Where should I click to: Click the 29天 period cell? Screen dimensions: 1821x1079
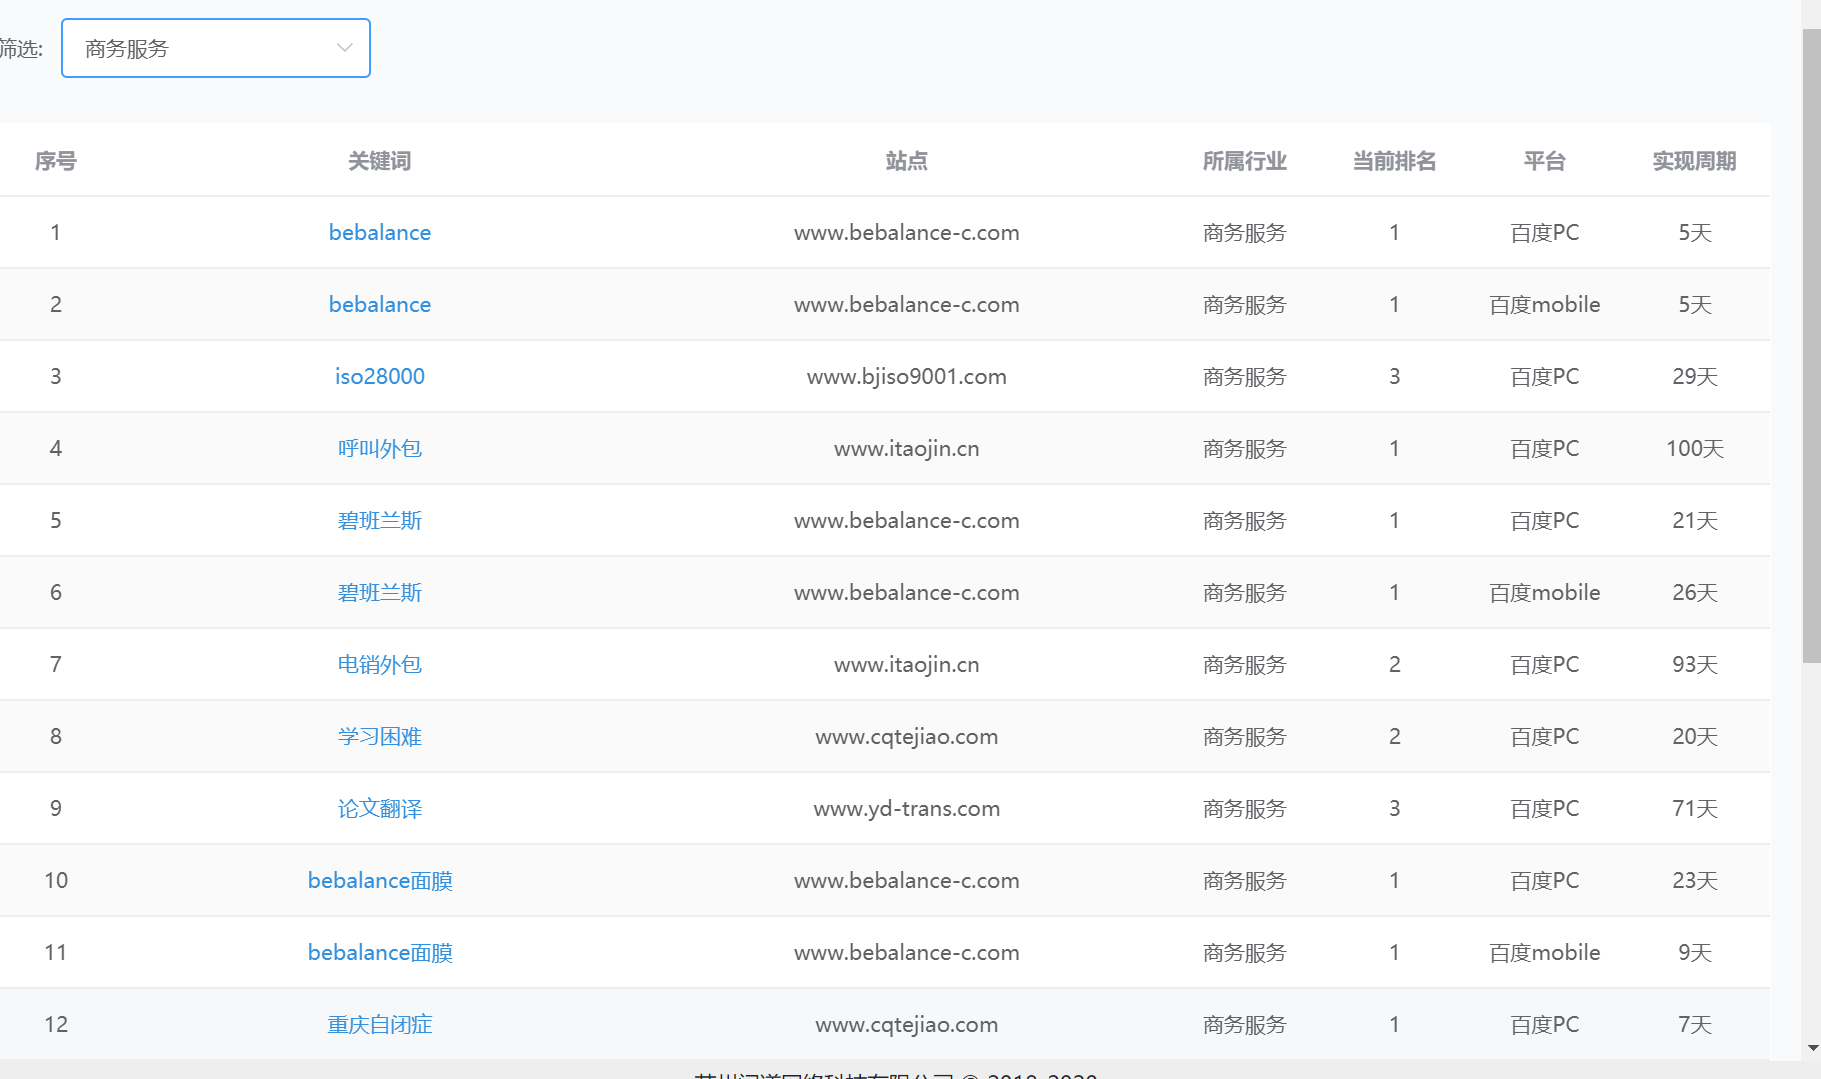1695,376
